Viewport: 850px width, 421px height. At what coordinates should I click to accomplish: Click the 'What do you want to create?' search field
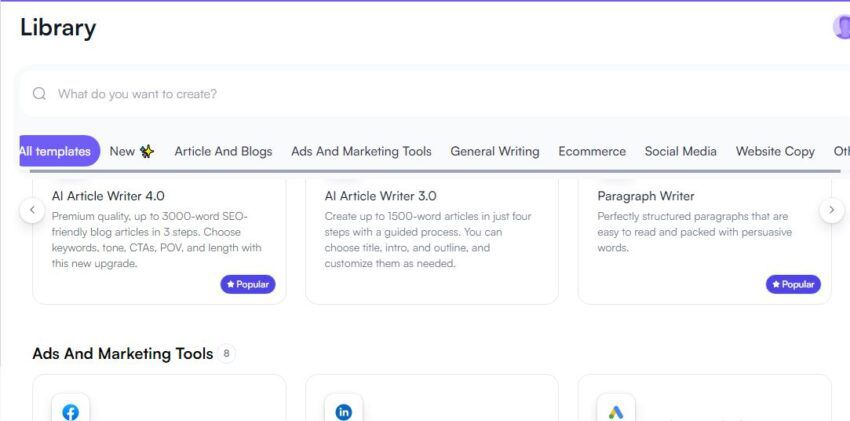click(434, 94)
